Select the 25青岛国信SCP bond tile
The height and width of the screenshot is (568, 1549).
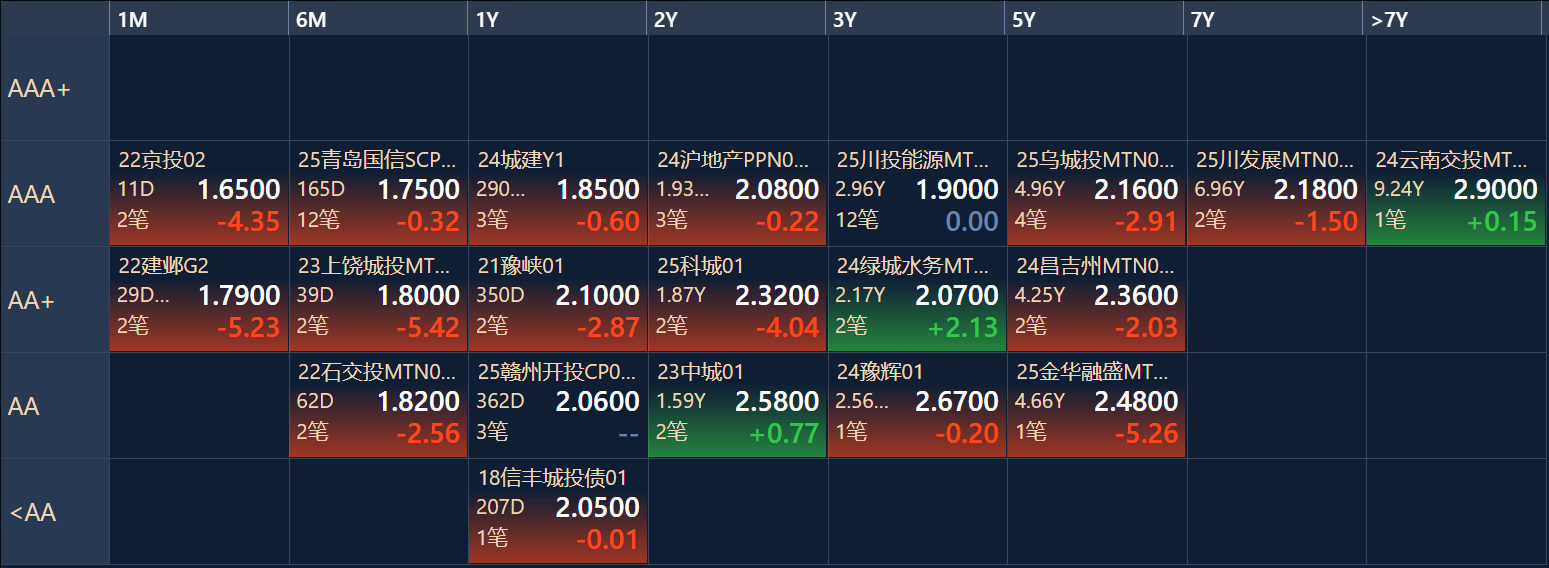pyautogui.click(x=378, y=193)
